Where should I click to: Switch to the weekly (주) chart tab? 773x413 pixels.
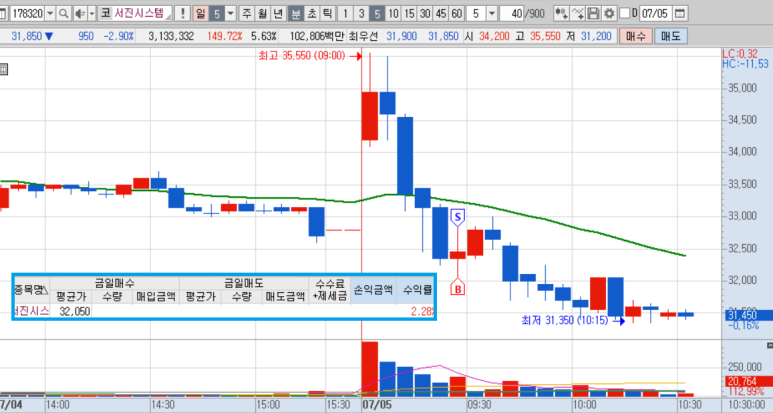pos(246,13)
